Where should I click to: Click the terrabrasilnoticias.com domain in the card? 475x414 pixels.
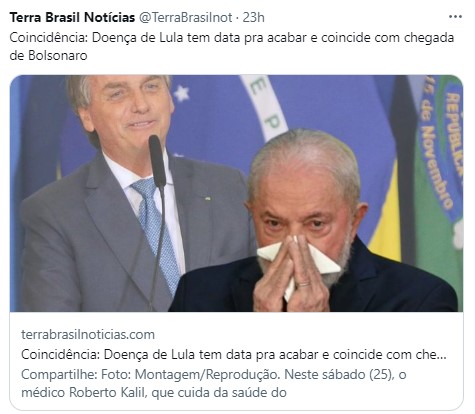(x=88, y=334)
